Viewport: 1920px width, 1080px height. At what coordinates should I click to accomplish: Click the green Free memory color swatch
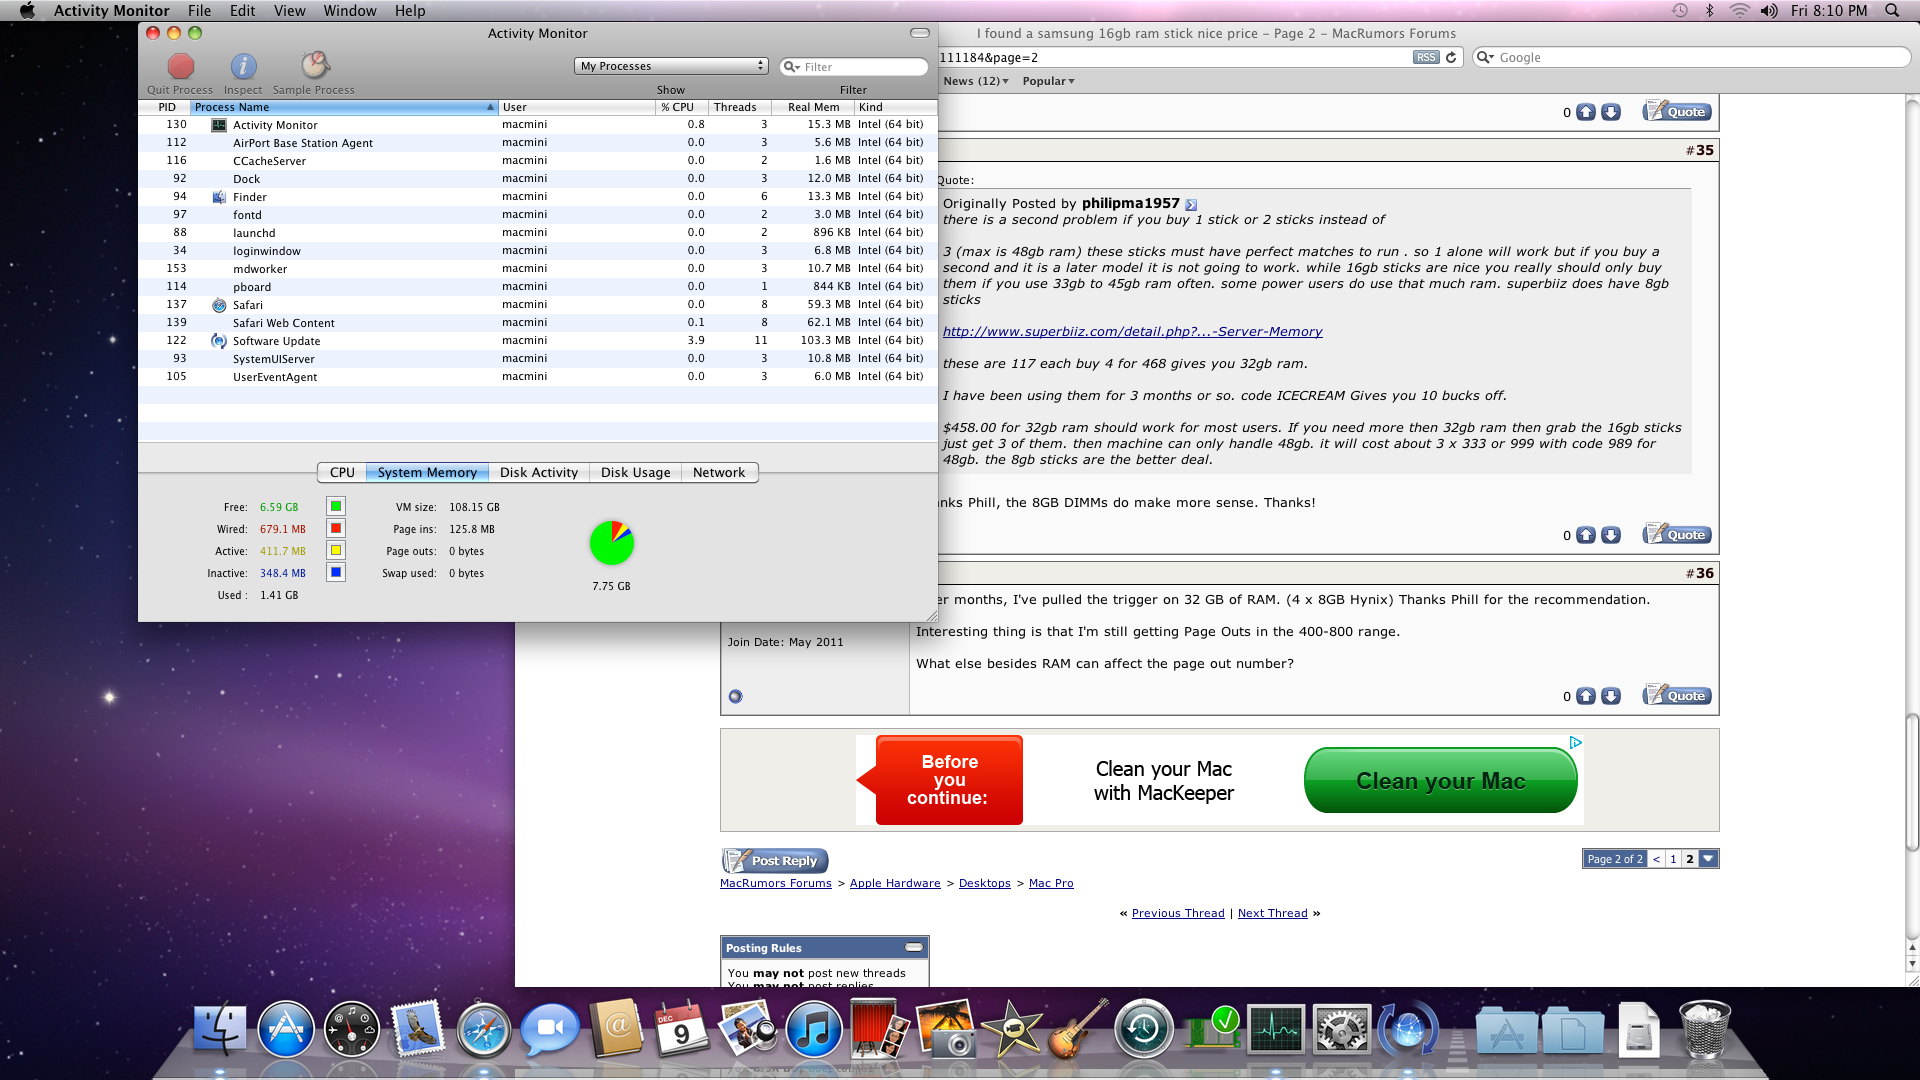tap(336, 507)
